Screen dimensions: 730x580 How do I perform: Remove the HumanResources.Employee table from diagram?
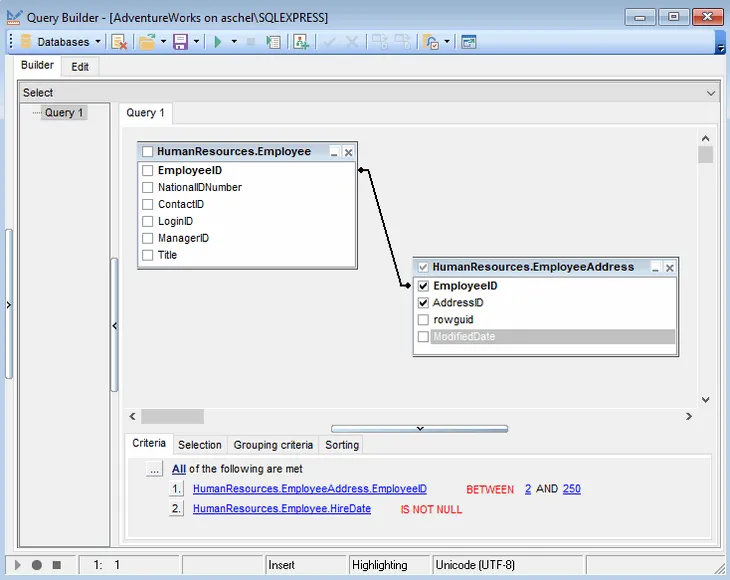tap(348, 152)
